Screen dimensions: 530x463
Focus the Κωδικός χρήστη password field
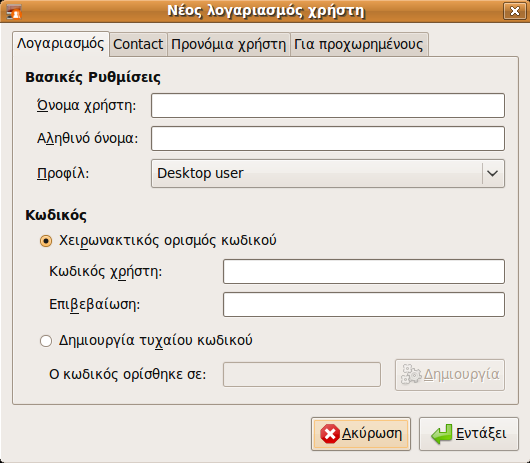tap(364, 271)
